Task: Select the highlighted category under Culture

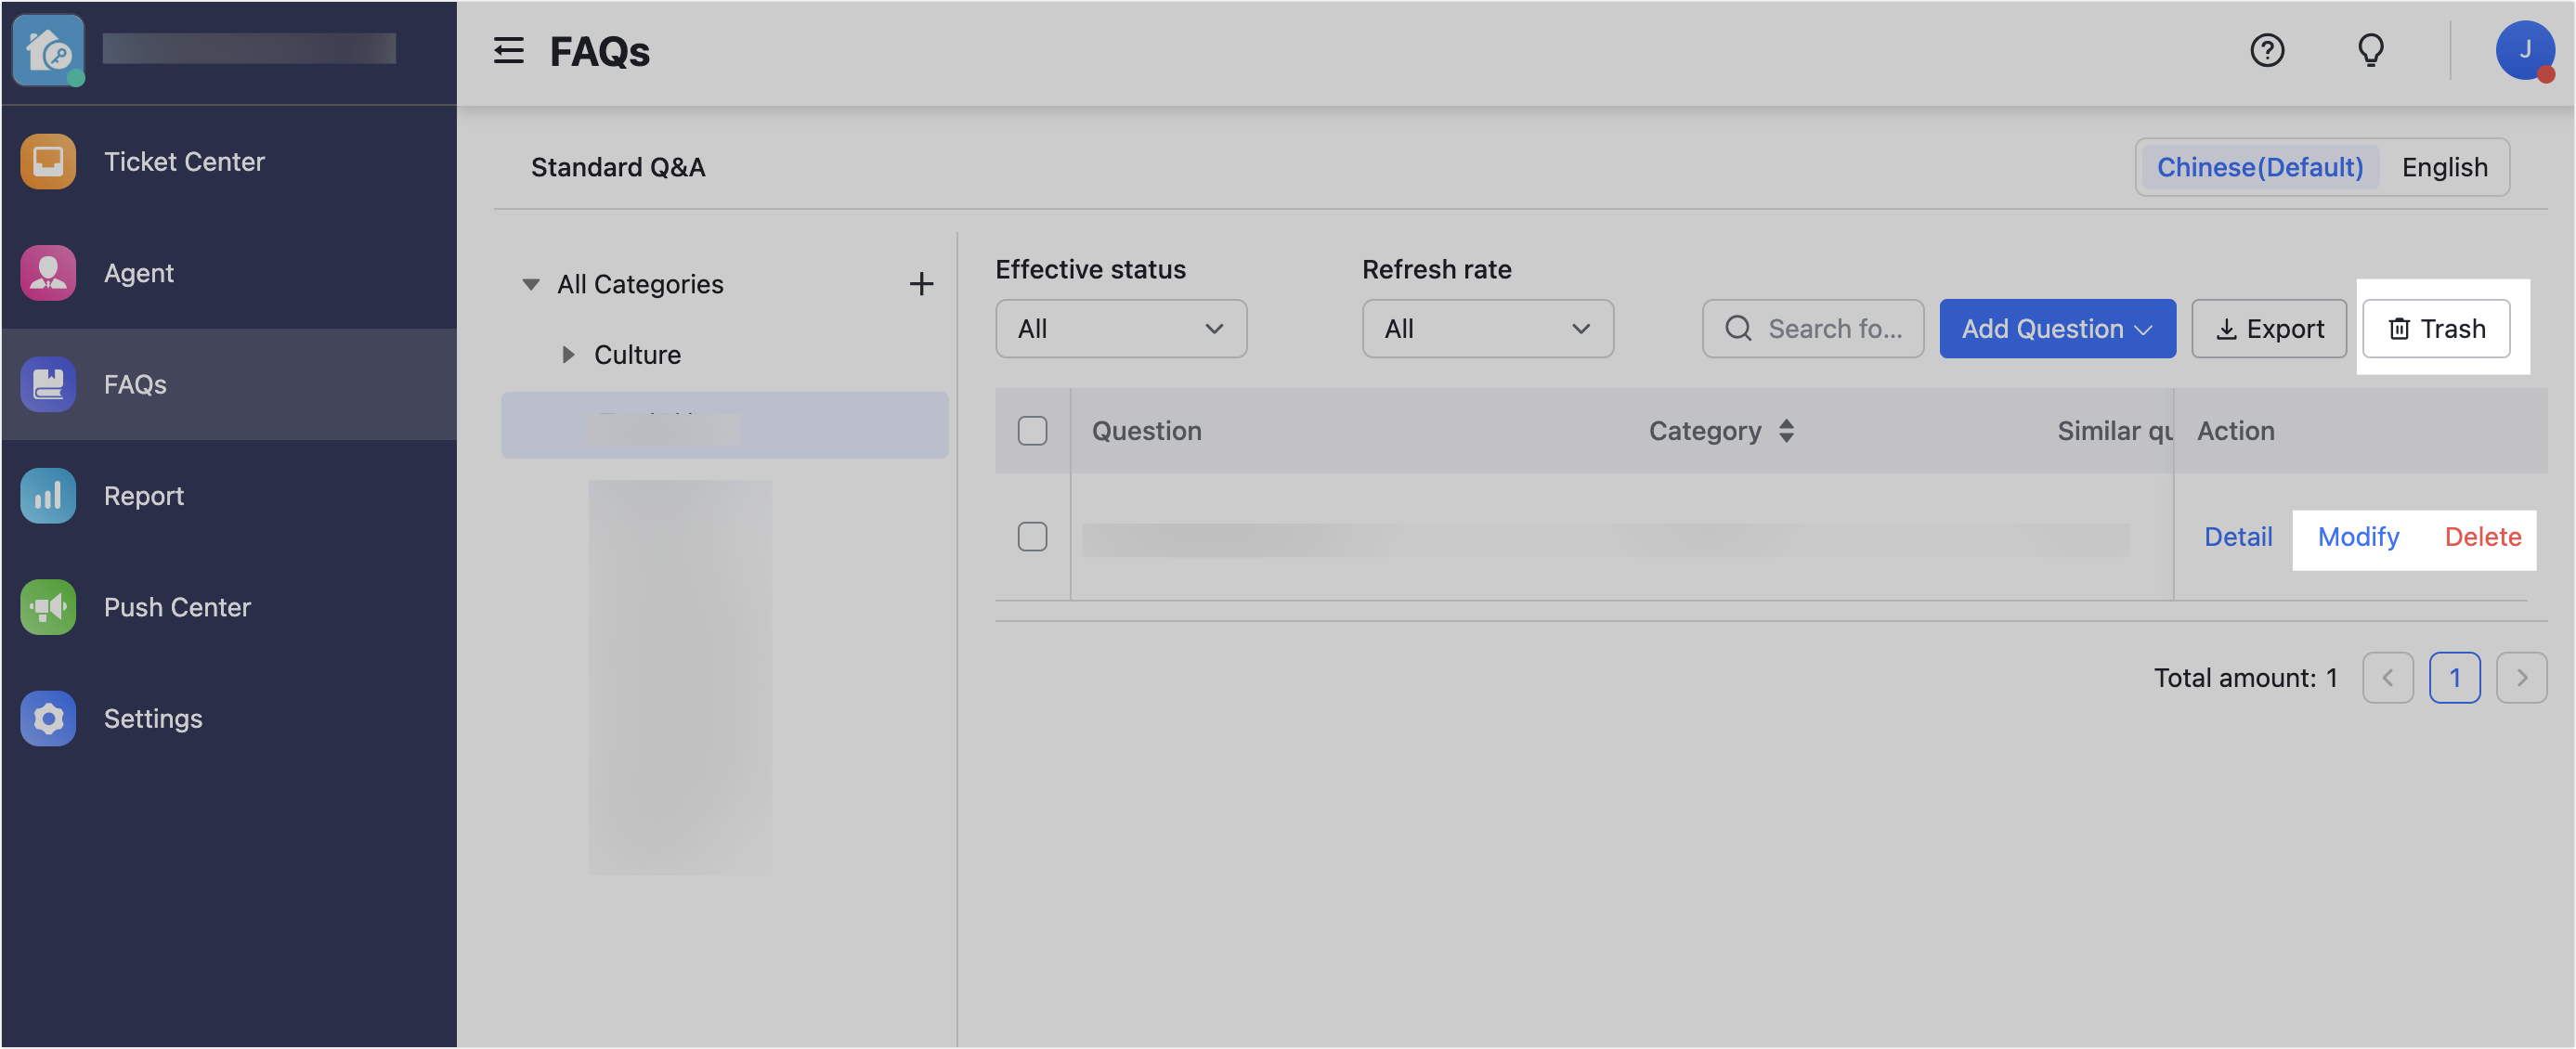Action: point(724,425)
